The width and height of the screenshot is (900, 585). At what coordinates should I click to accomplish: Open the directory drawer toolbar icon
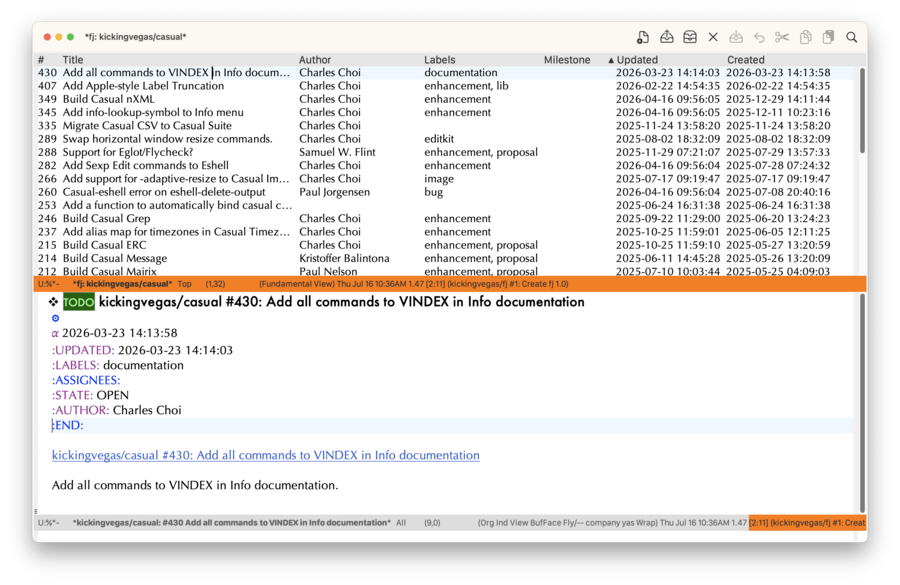(690, 37)
